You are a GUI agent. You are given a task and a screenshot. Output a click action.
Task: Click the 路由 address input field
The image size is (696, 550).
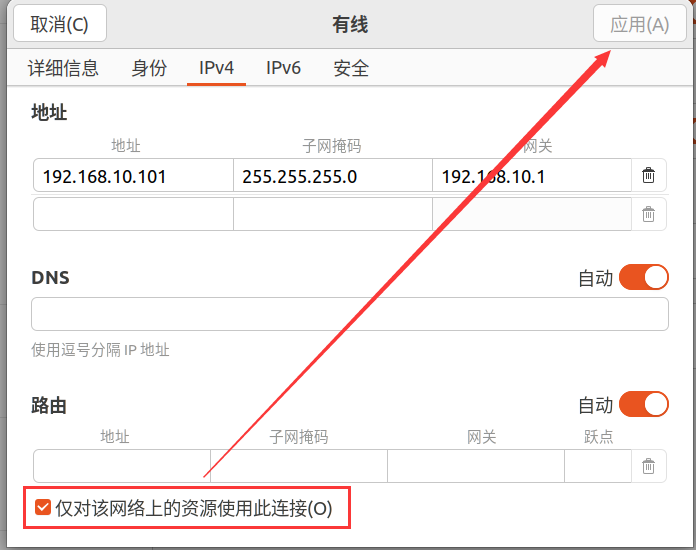[122, 466]
